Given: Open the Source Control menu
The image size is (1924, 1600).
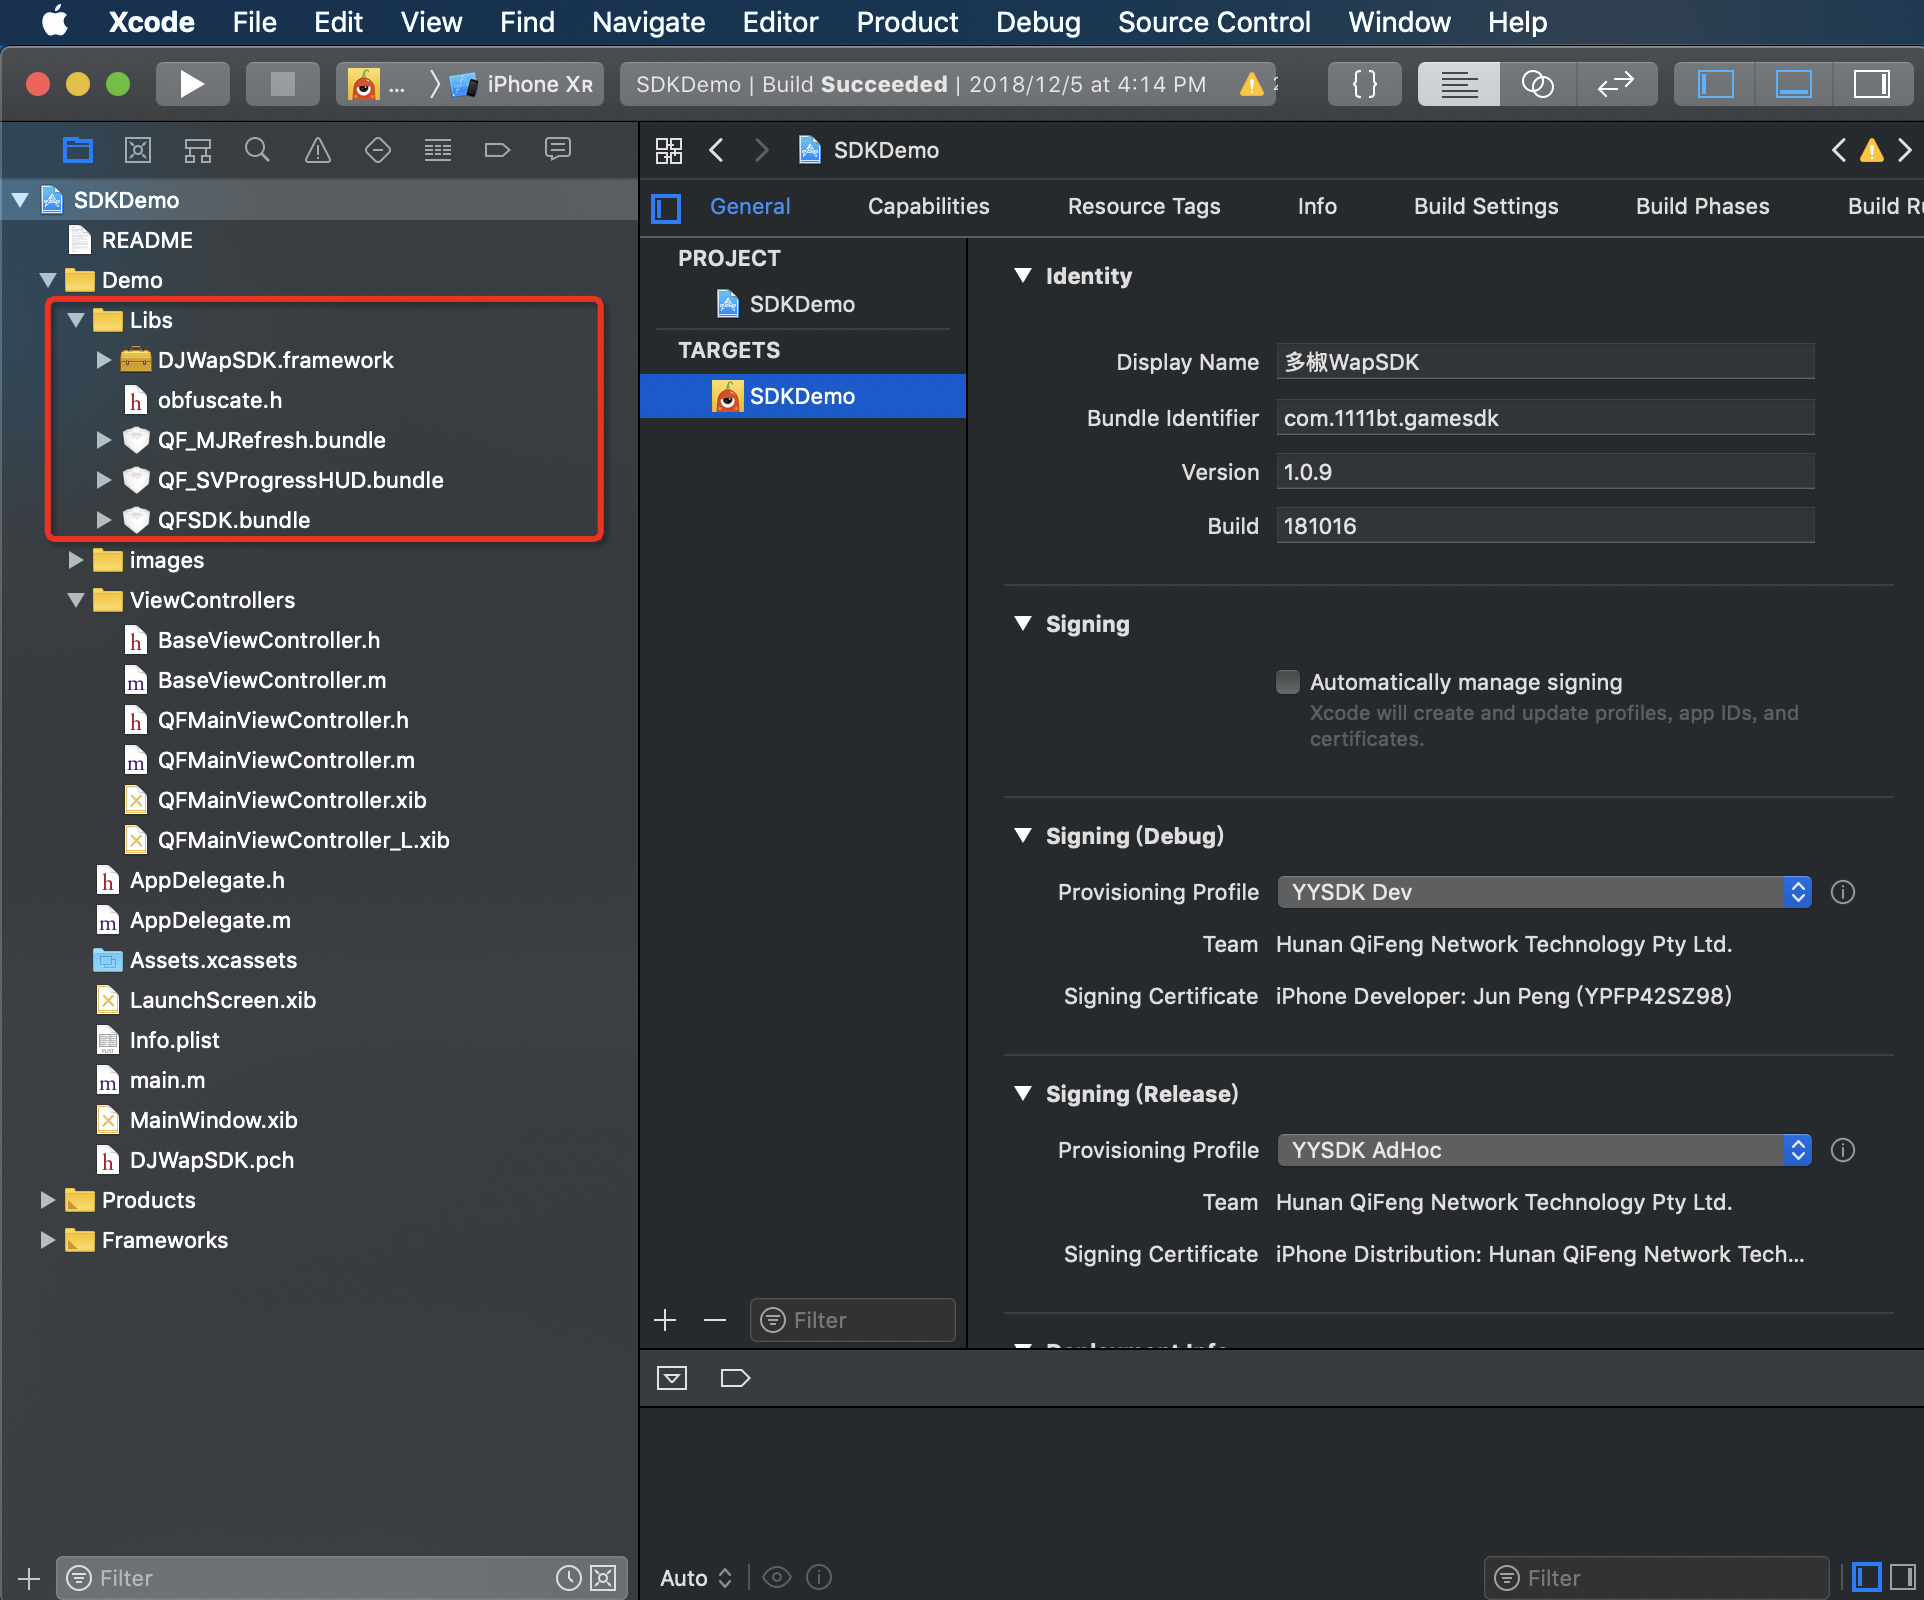Looking at the screenshot, I should pos(1214,22).
